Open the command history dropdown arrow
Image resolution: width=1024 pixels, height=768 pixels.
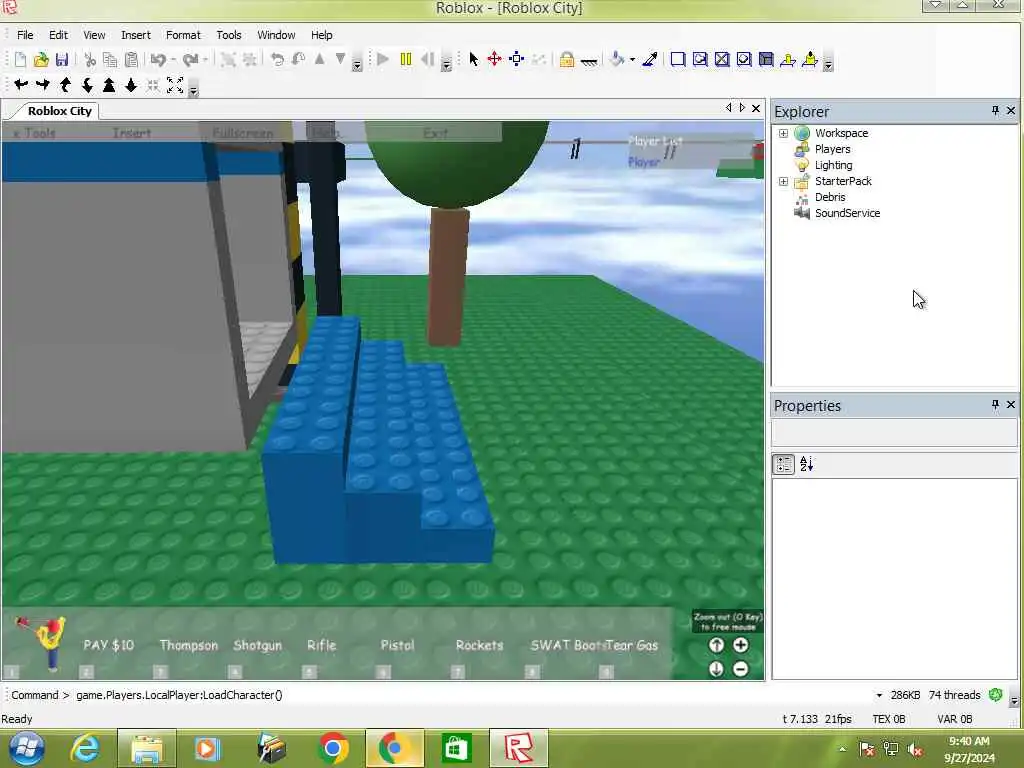(x=879, y=696)
